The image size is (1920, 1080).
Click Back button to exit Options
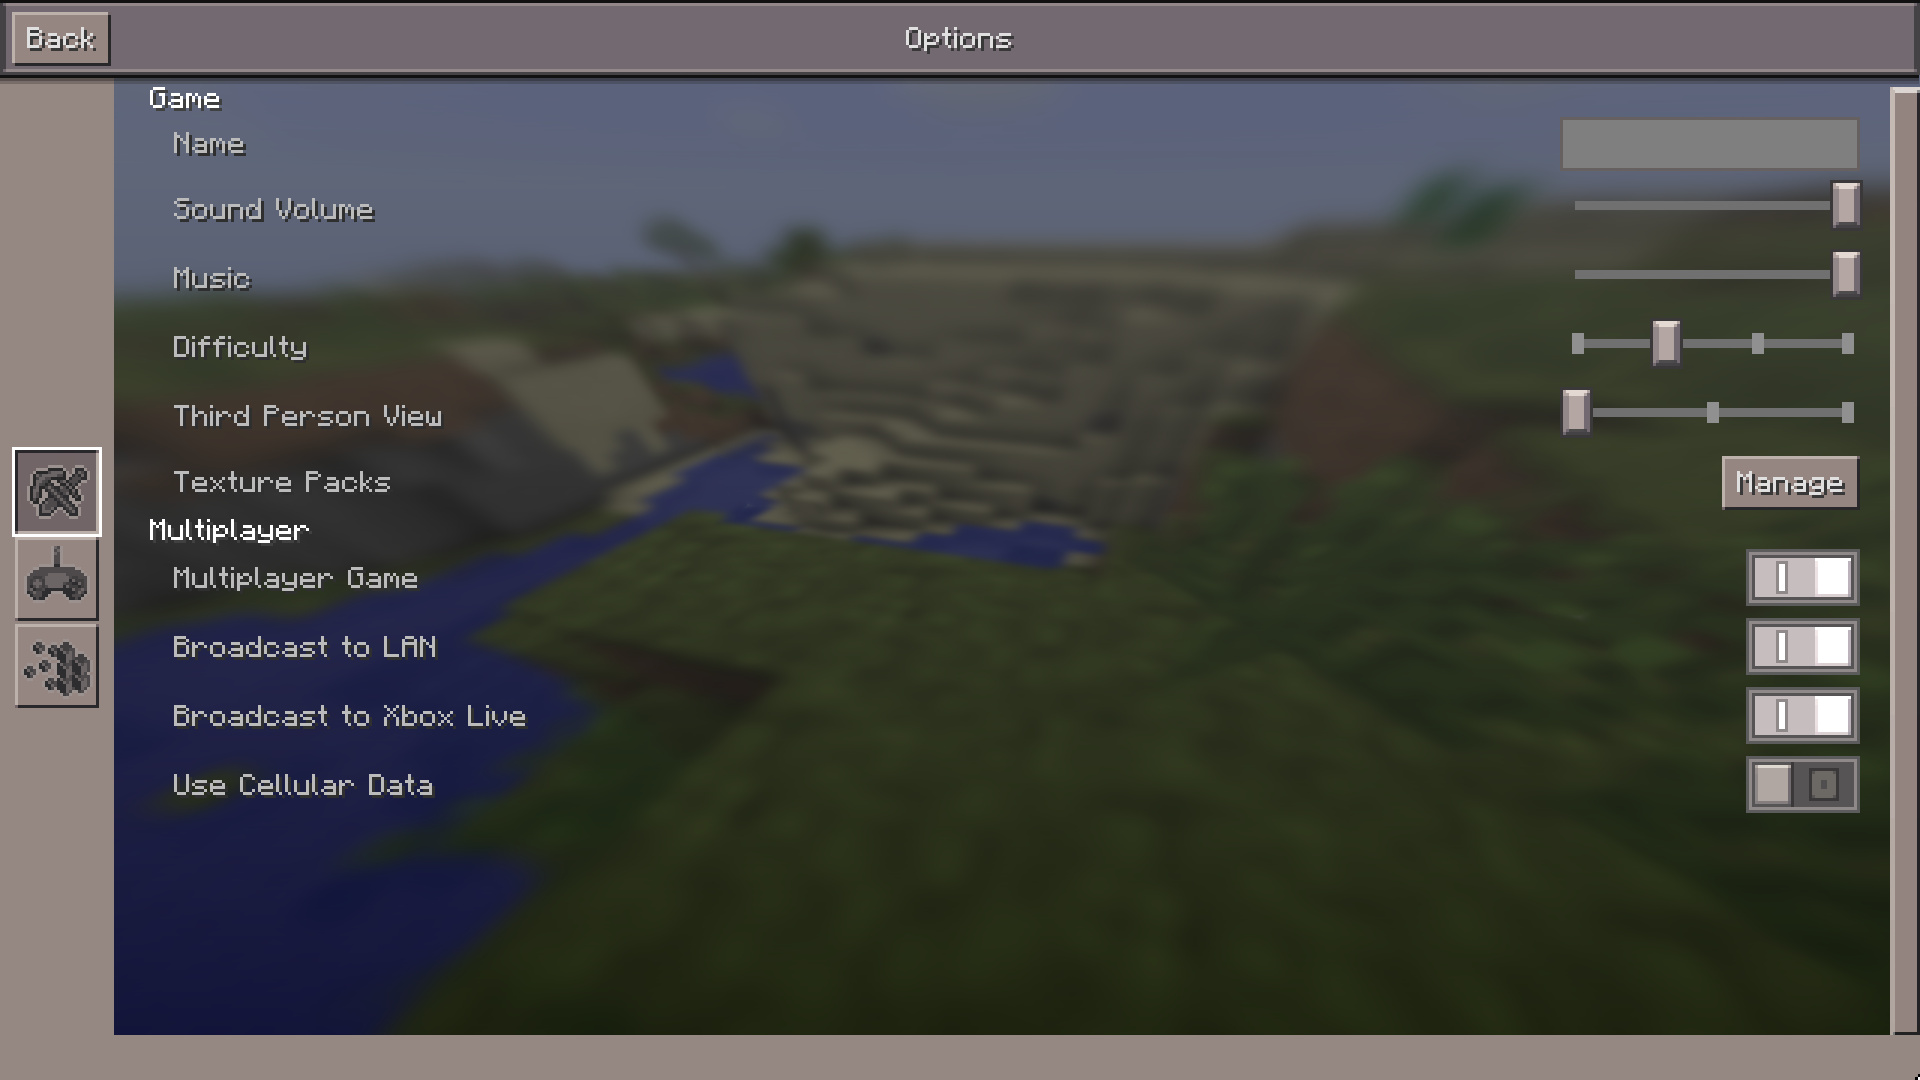coord(59,37)
